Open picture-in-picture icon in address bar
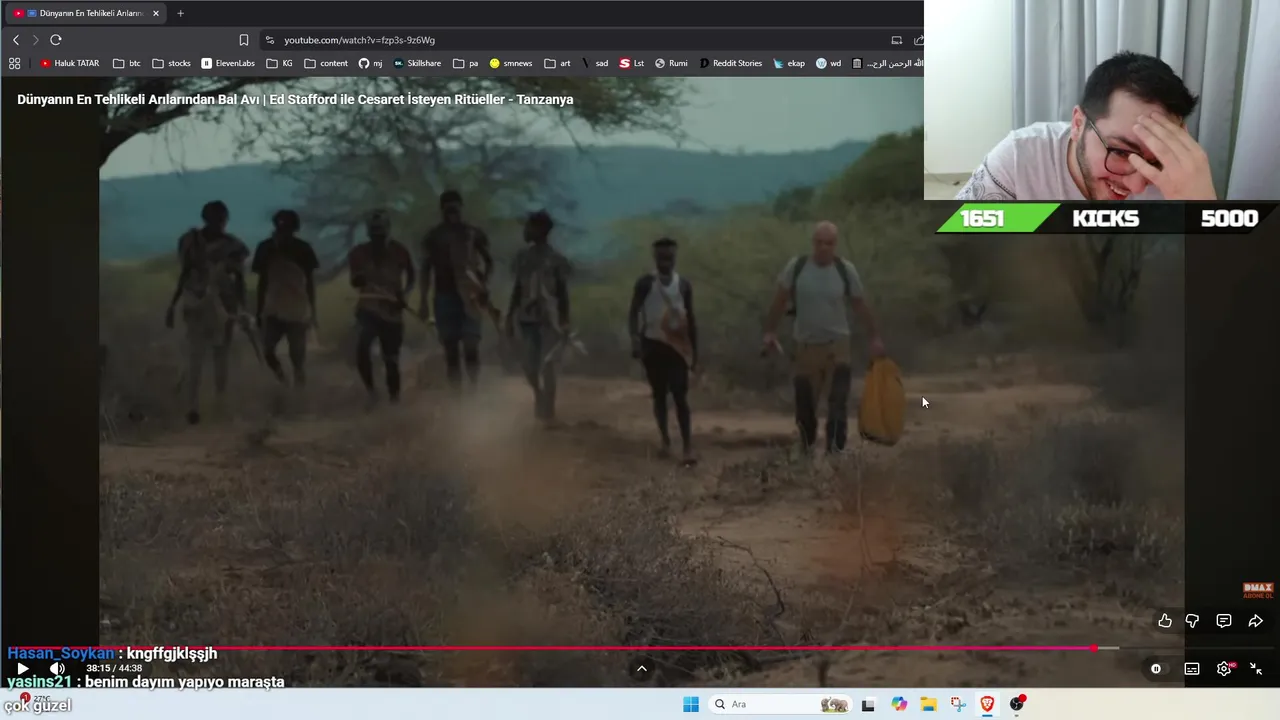1280x720 pixels. (x=897, y=40)
